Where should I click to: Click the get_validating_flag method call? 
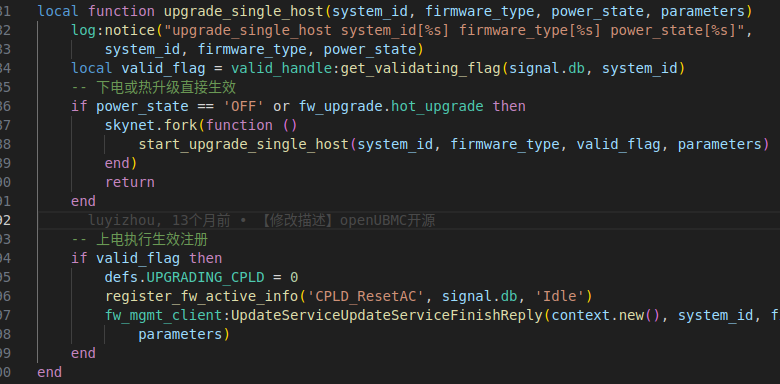point(420,68)
